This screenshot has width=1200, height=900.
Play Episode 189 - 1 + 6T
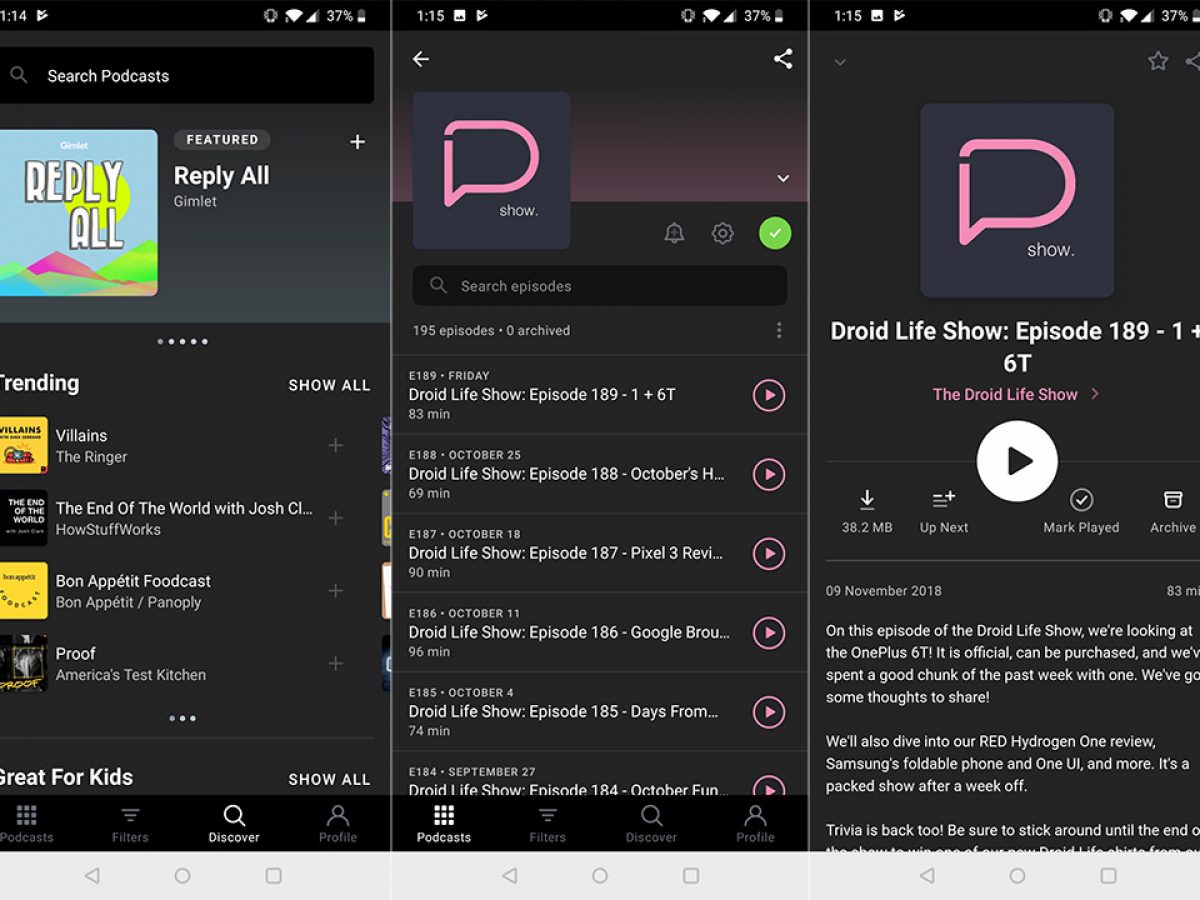(769, 395)
